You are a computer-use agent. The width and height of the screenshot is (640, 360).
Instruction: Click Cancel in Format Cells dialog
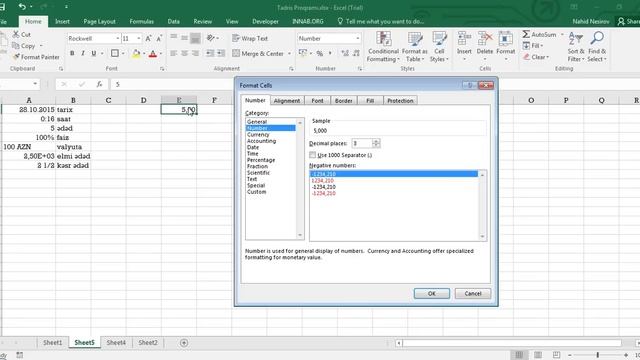[473, 293]
